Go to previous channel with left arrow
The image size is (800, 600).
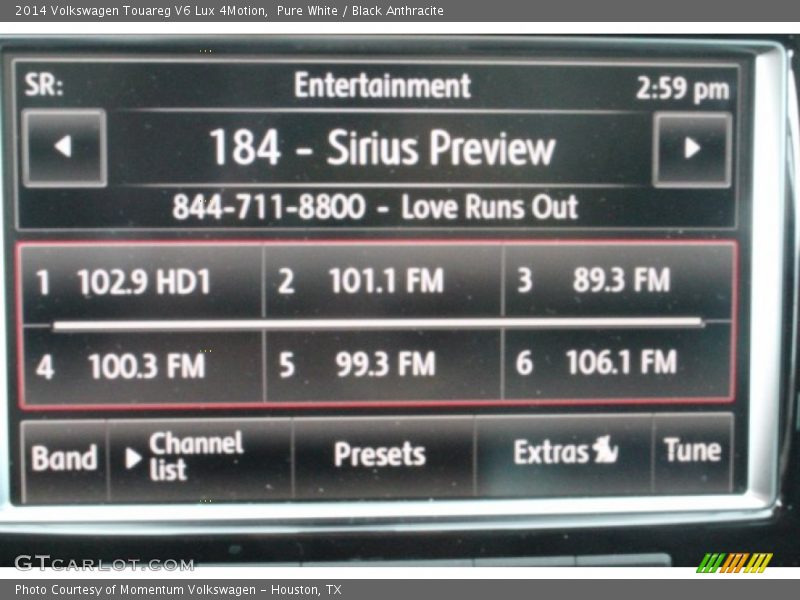[65, 148]
